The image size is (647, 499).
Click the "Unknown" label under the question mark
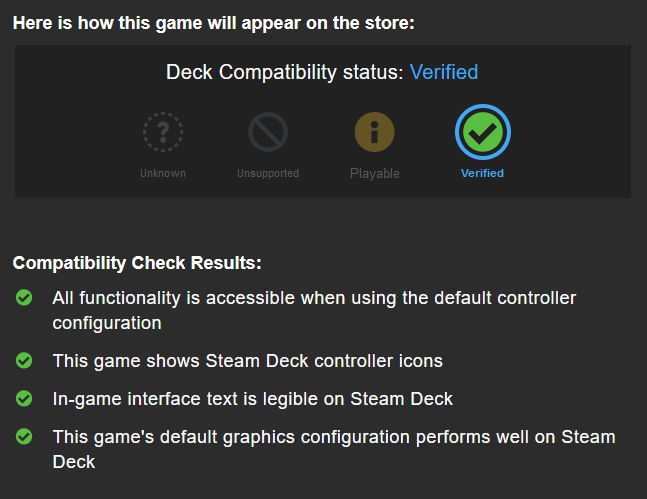coord(162,173)
